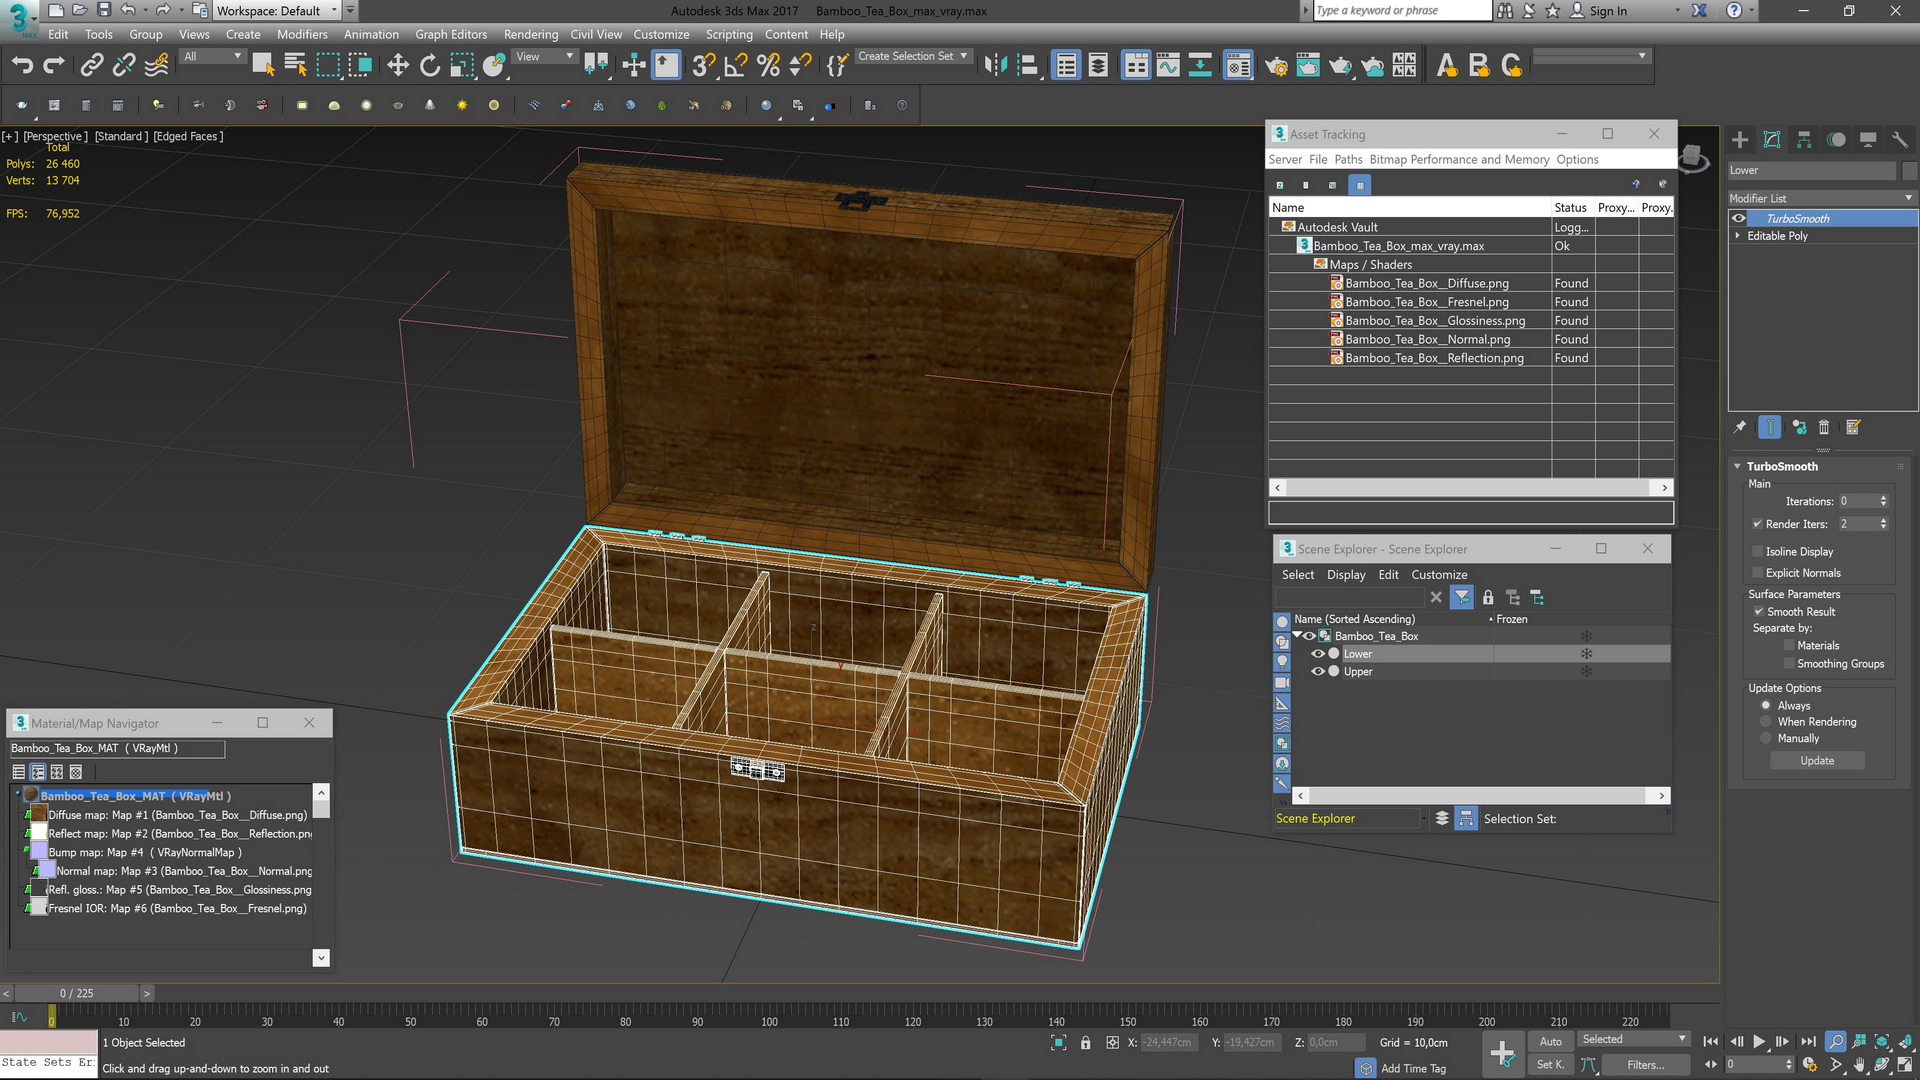This screenshot has width=1920, height=1080.
Task: Open the Create Selection Set dropdown
Action: [913, 57]
